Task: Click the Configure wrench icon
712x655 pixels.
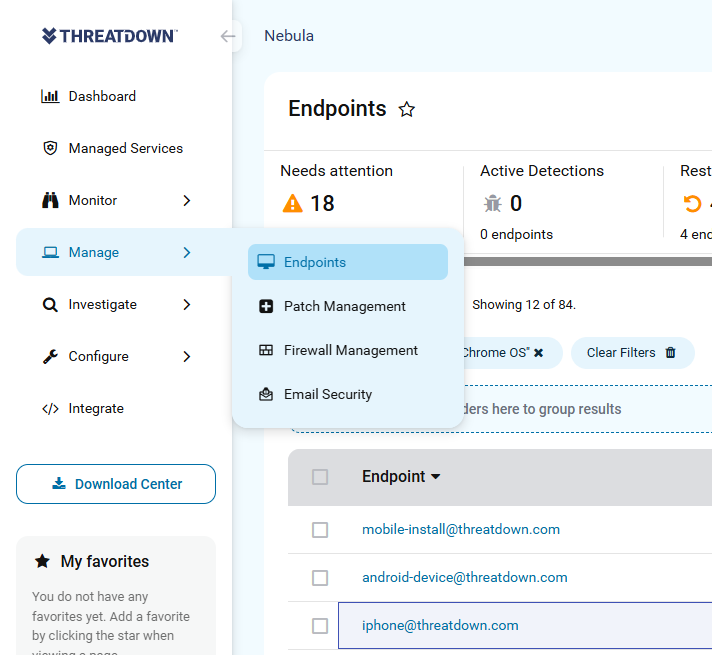Action: 50,357
